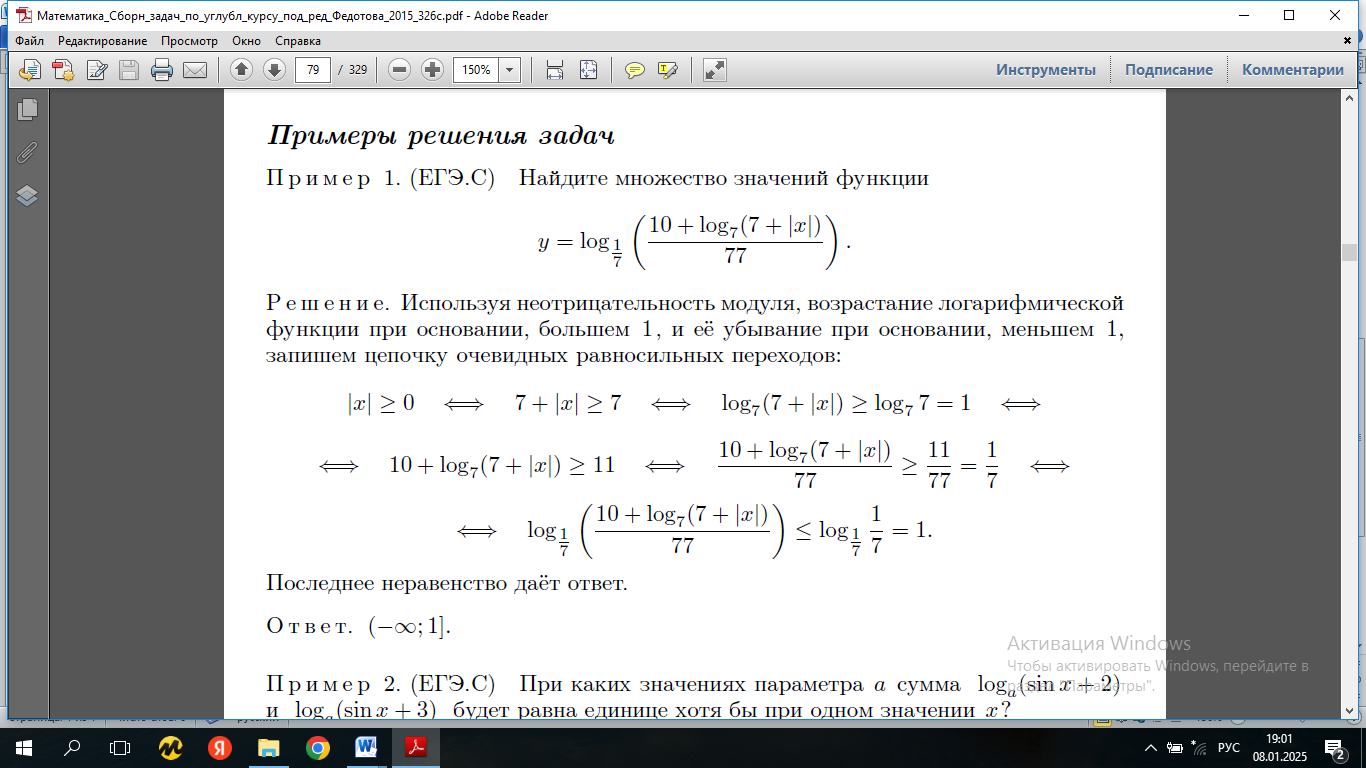
Task: Open the Windows notification center
Action: 1338,747
